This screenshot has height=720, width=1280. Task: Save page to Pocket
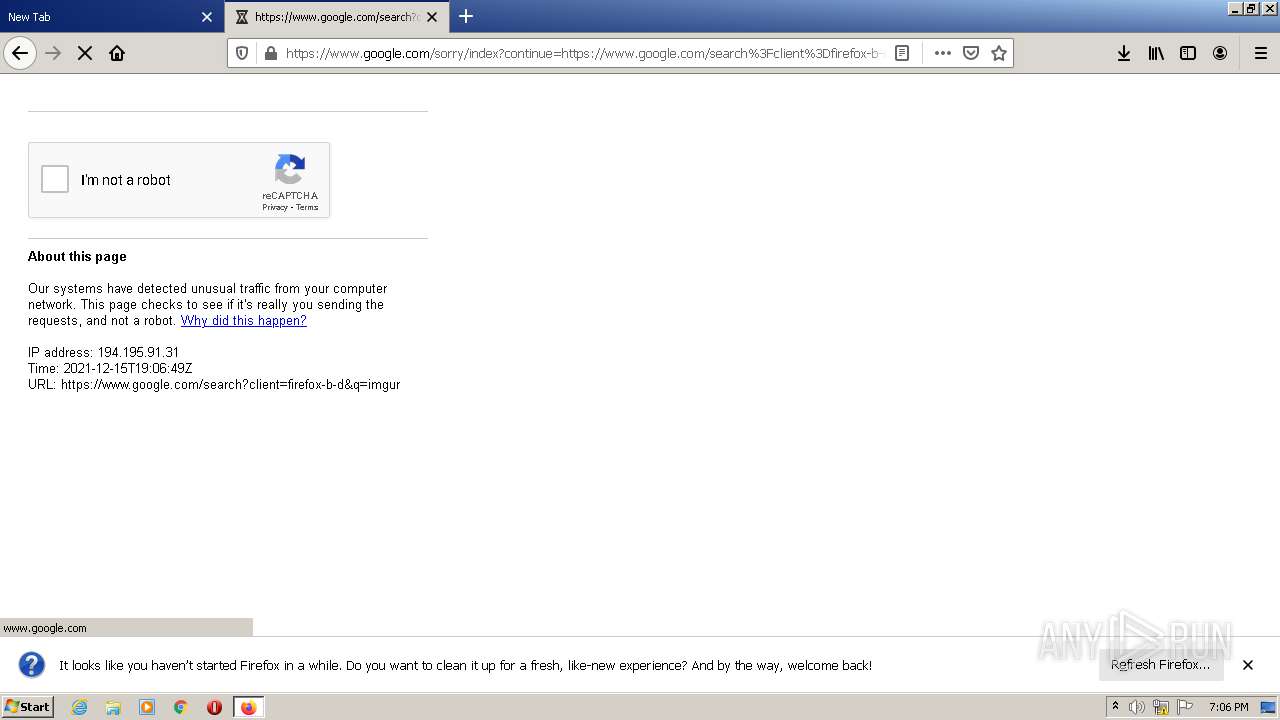coord(970,53)
